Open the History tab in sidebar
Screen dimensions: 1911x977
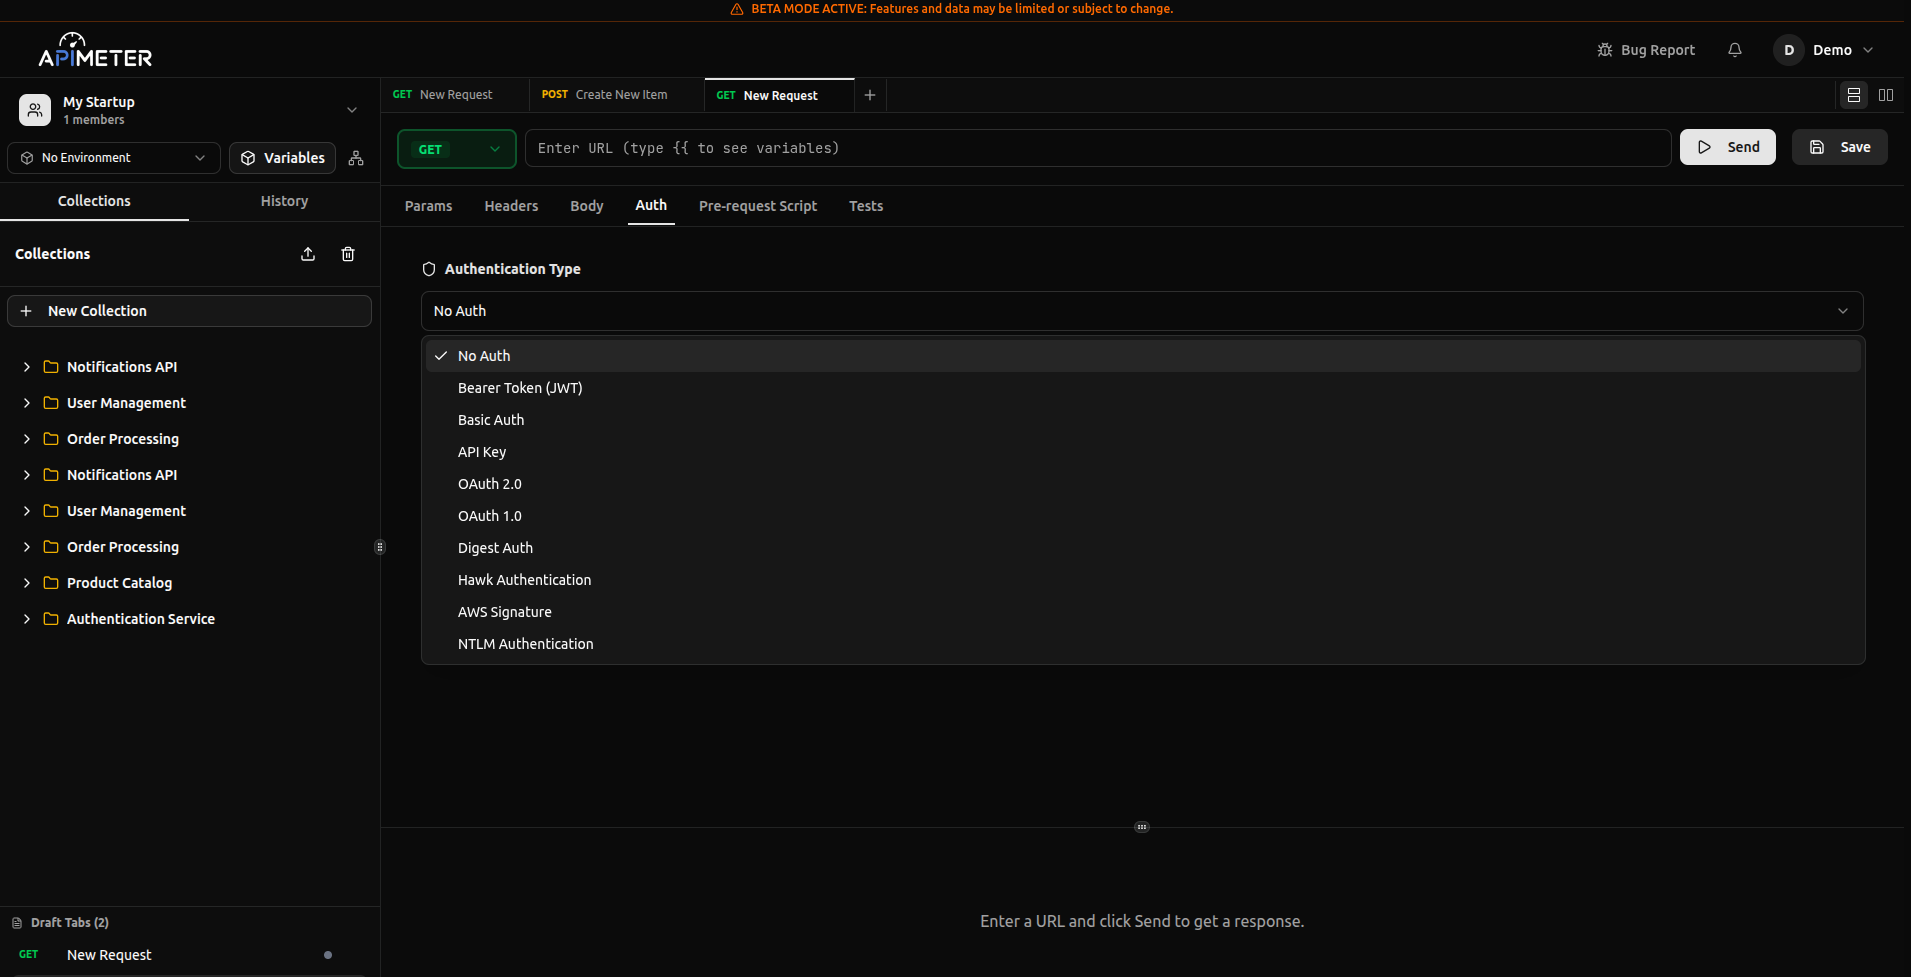pyautogui.click(x=284, y=201)
